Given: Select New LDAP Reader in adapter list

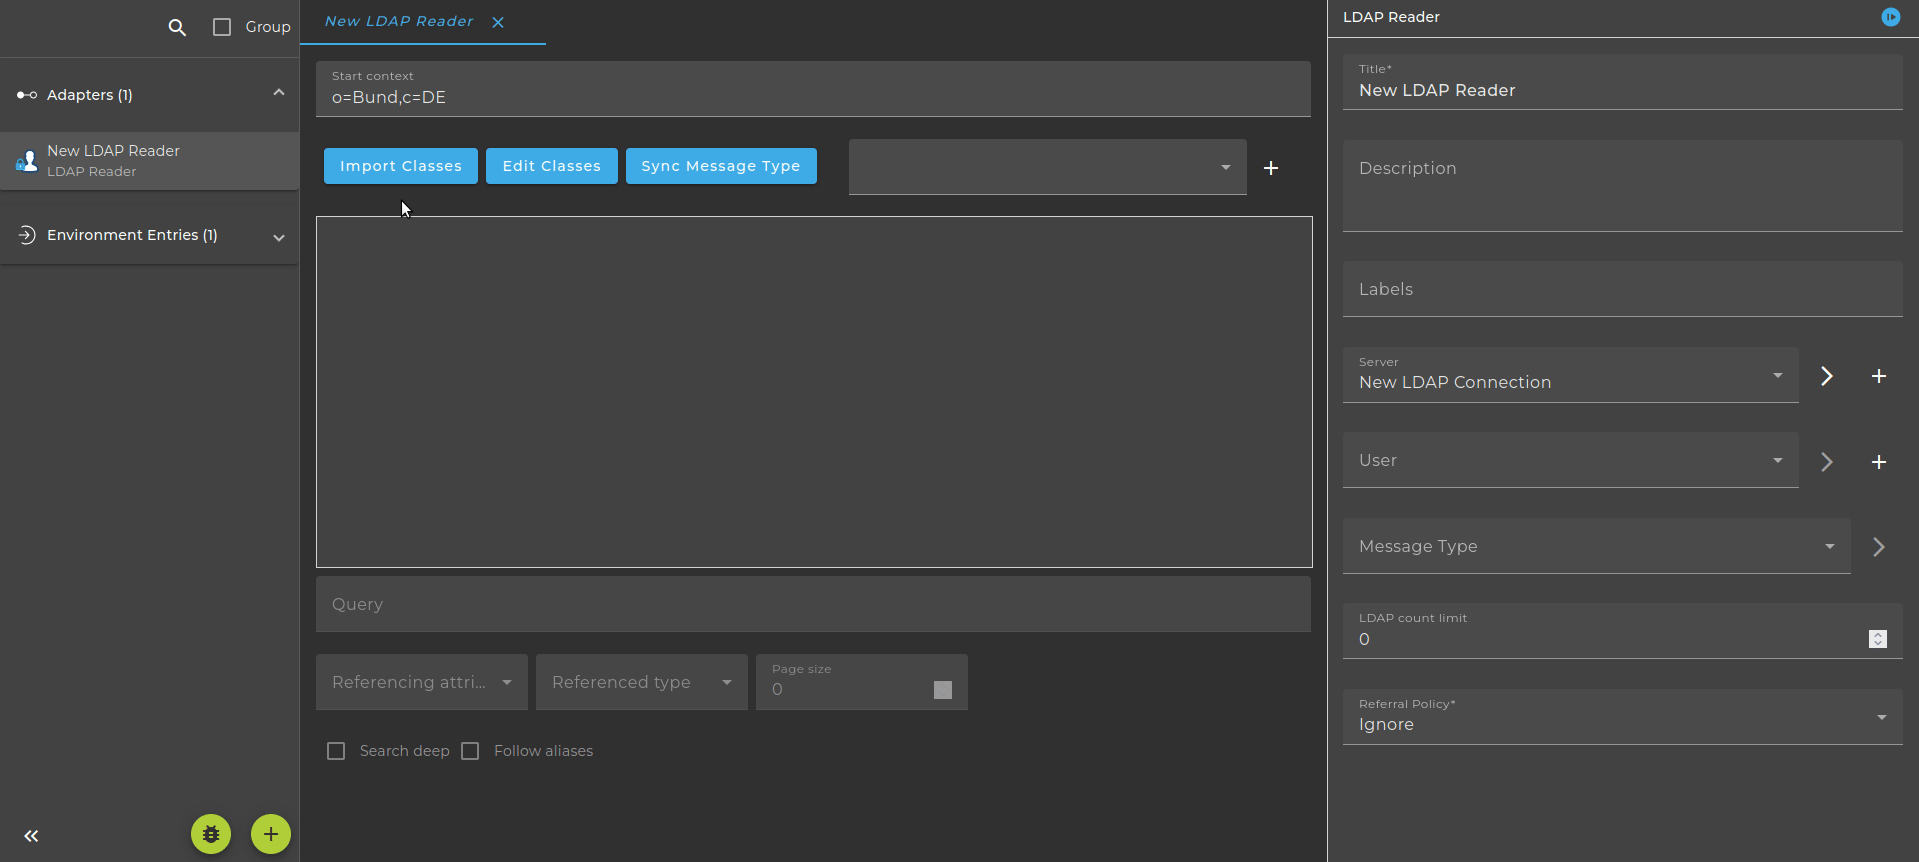Looking at the screenshot, I should click(x=150, y=160).
